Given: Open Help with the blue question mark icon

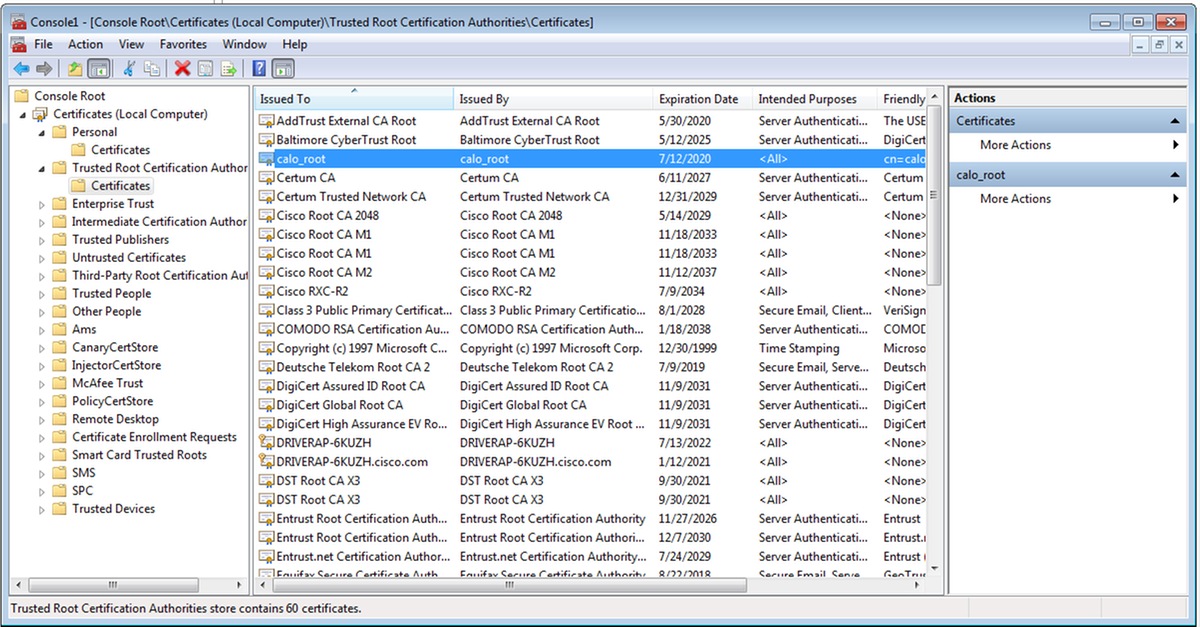Looking at the screenshot, I should (259, 69).
